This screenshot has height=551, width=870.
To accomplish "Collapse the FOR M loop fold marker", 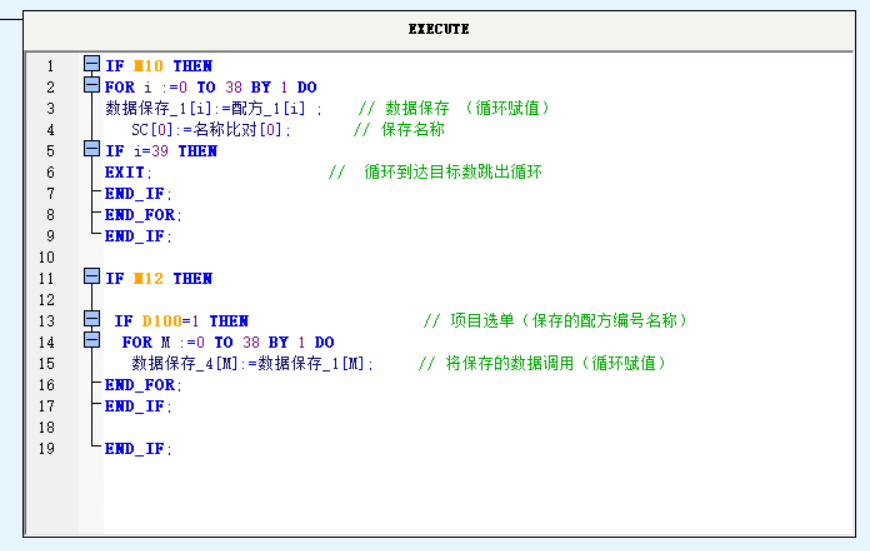I will pos(92,341).
